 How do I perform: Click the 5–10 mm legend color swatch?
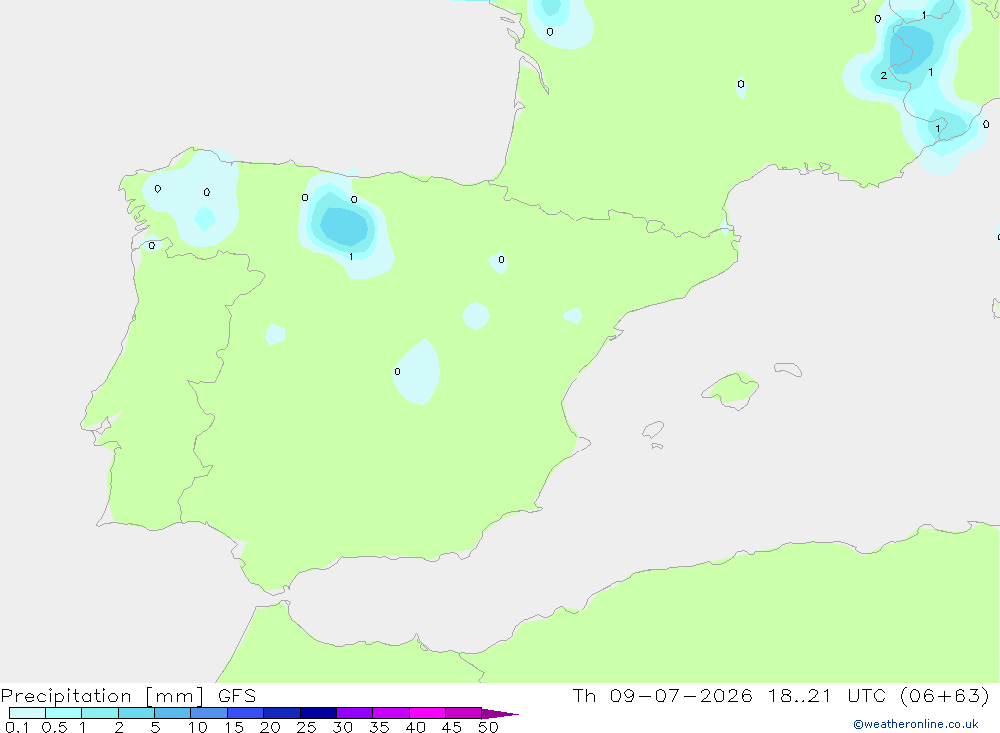click(x=172, y=713)
